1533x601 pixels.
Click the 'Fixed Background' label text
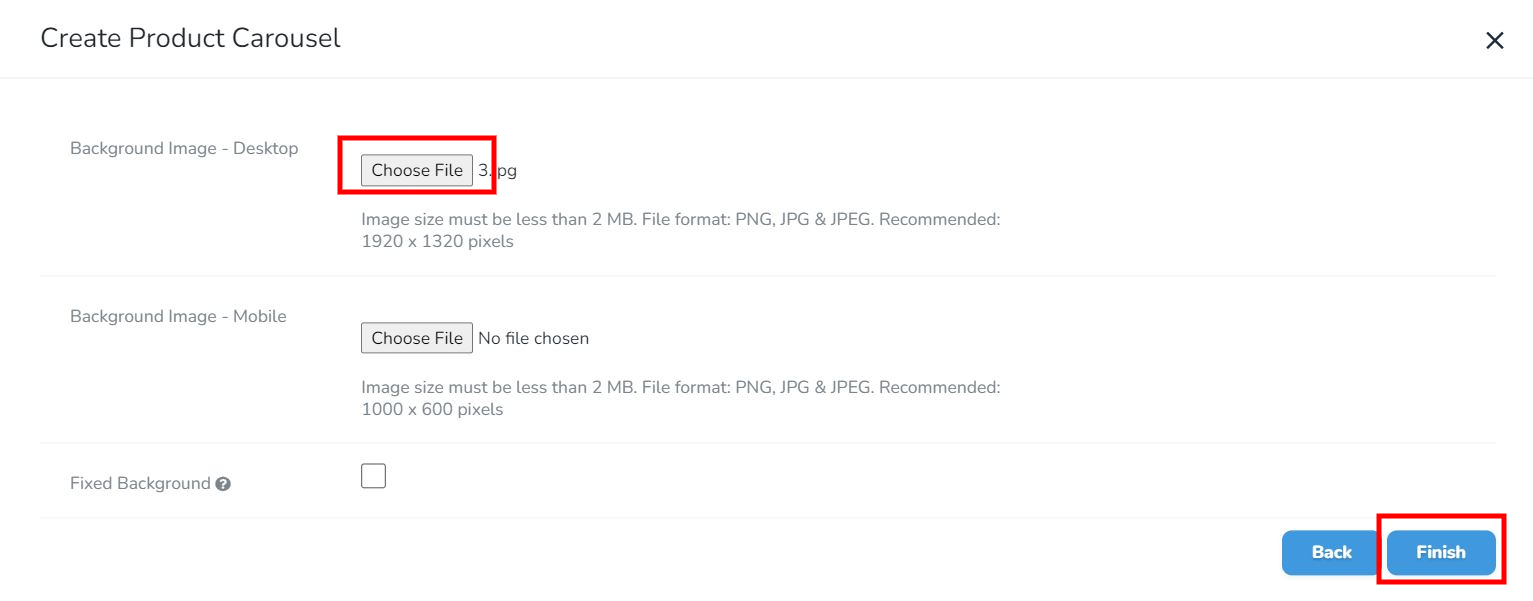coord(140,483)
